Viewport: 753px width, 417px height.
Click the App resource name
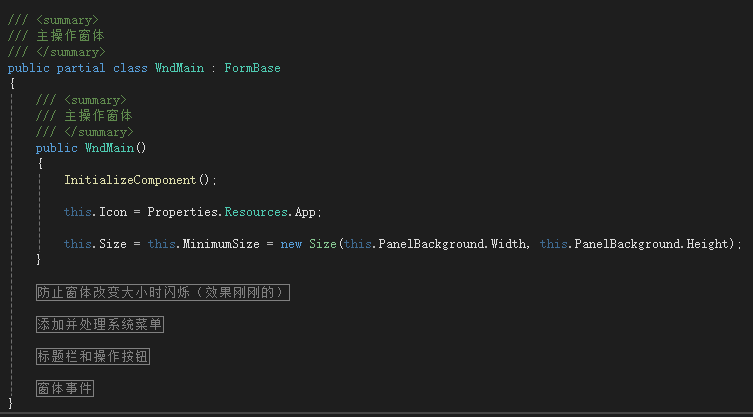[x=305, y=212]
